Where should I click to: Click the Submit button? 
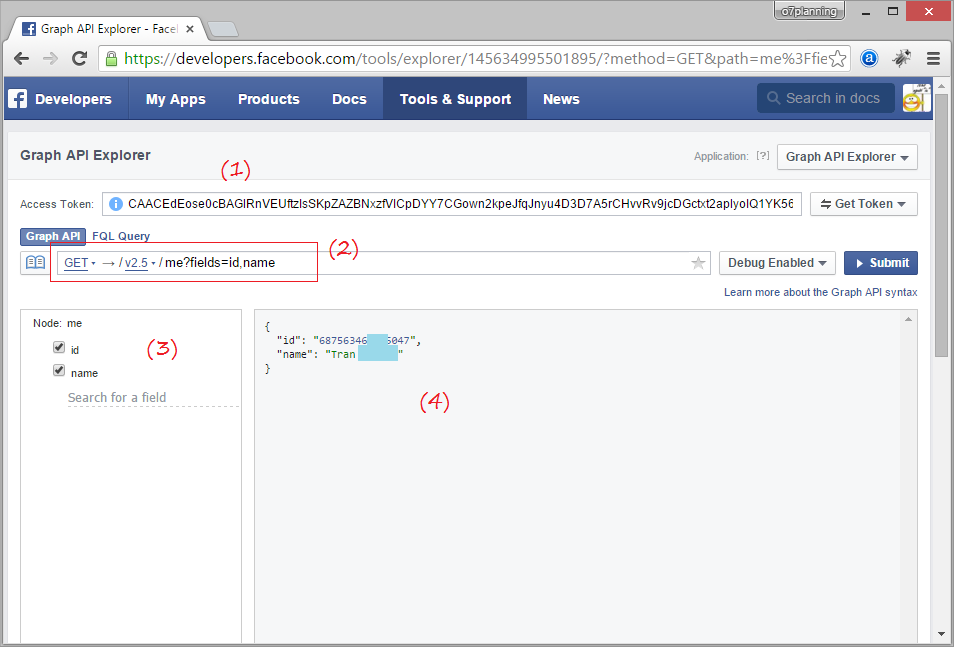pos(880,263)
